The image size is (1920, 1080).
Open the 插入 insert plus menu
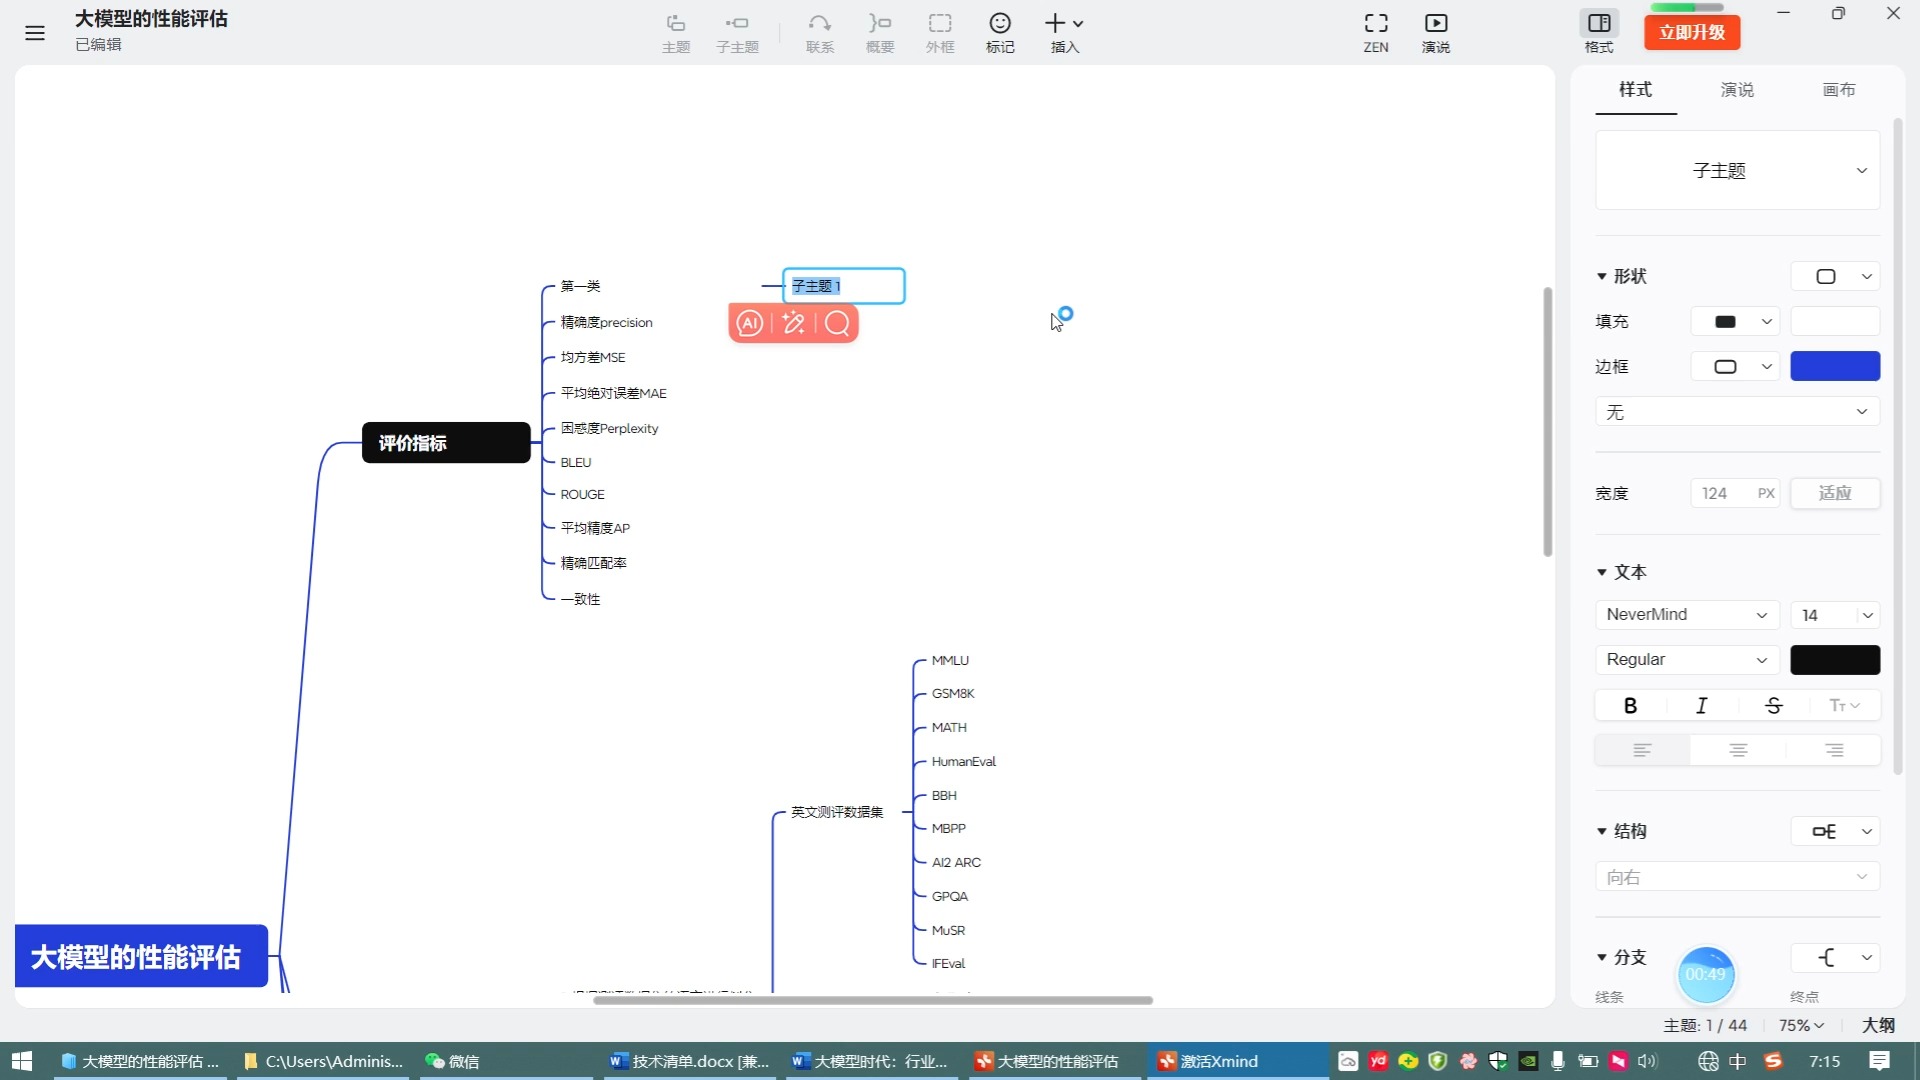[x=1064, y=33]
